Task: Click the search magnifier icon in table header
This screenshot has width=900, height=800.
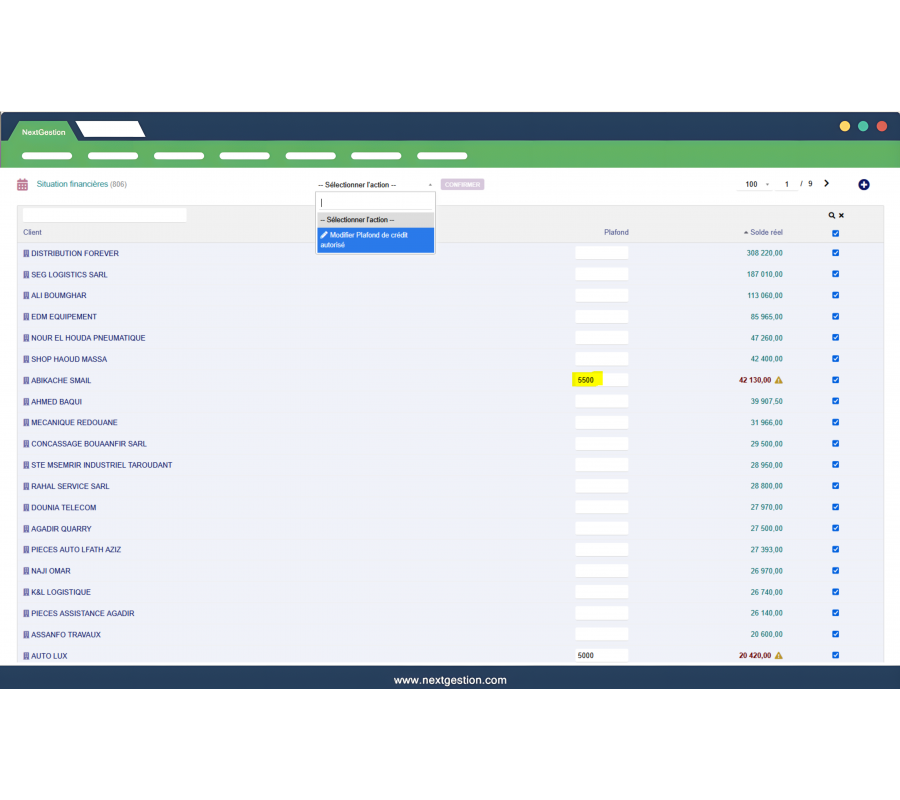Action: [x=831, y=215]
